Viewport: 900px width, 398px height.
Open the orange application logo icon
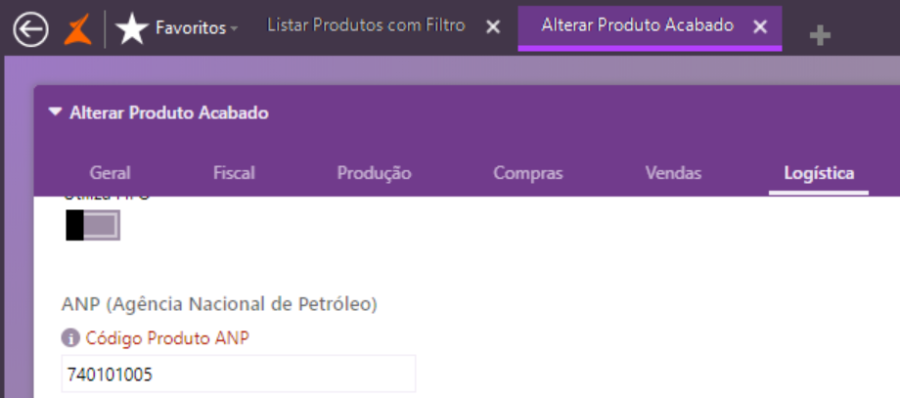click(x=77, y=30)
